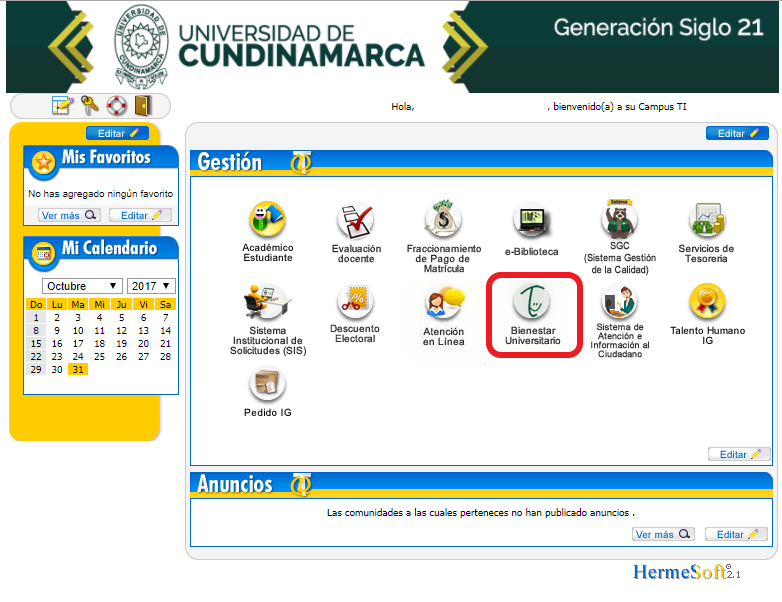Click the 'Generación Siglo 21' banner text
Screen dimensions: 782x602
[x=658, y=27]
